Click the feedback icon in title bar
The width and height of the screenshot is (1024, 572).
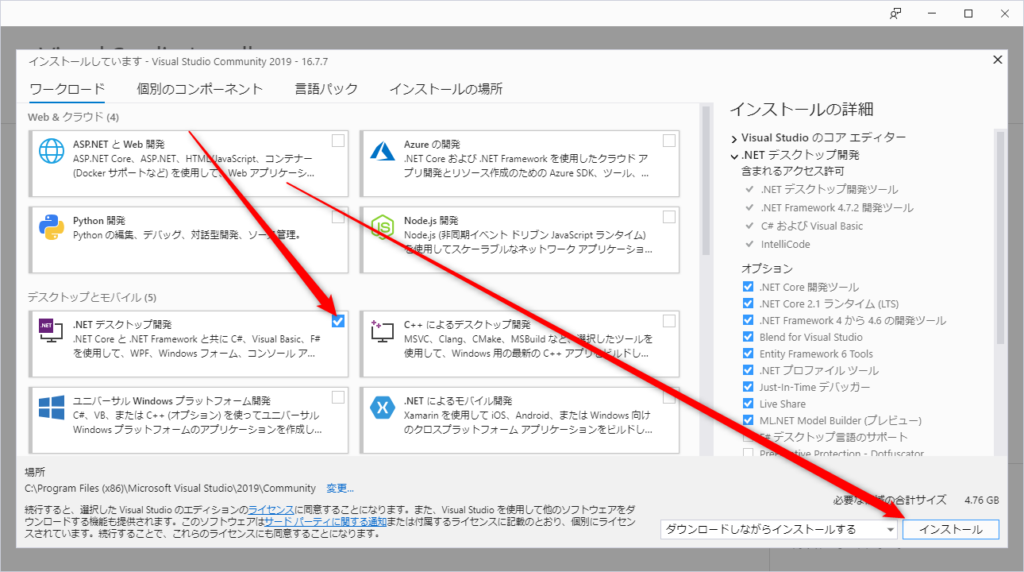point(895,13)
